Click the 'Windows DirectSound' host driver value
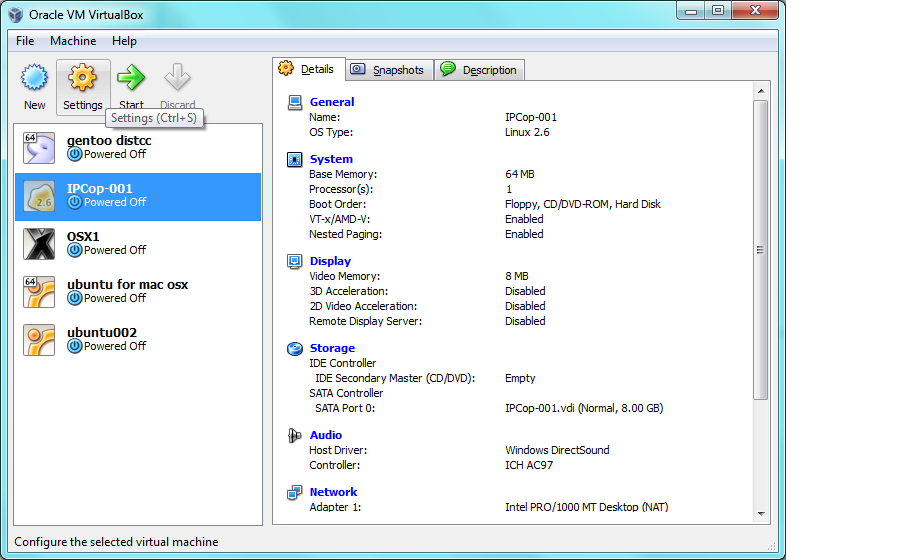Viewport: 907px width, 560px height. click(557, 450)
